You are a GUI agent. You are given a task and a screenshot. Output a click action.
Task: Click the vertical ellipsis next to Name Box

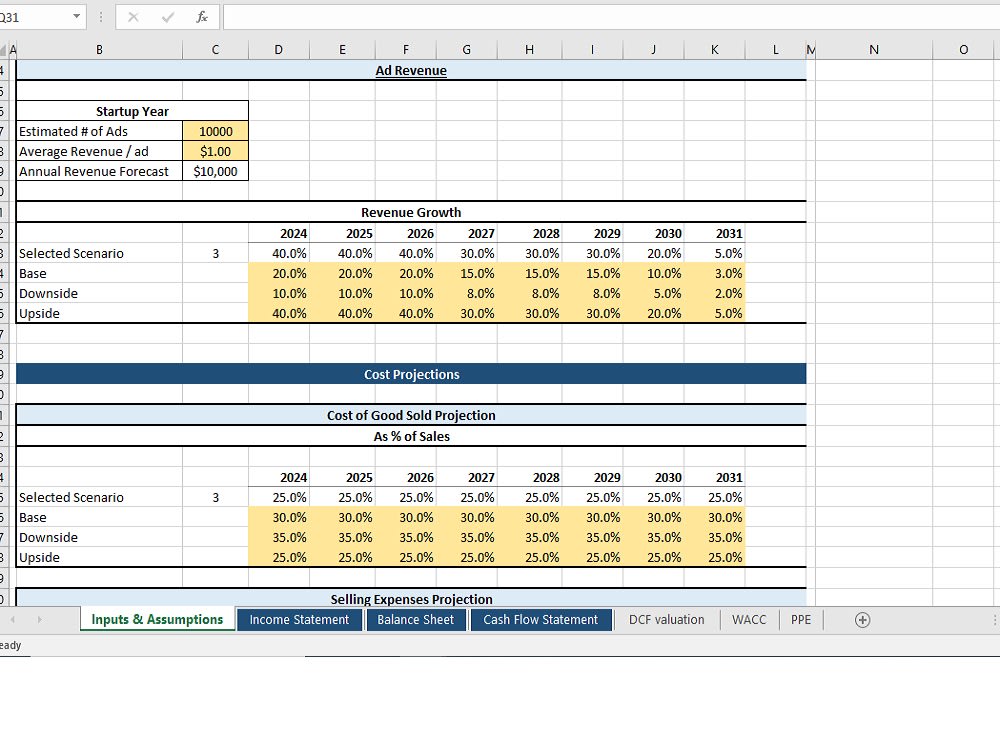[x=103, y=16]
